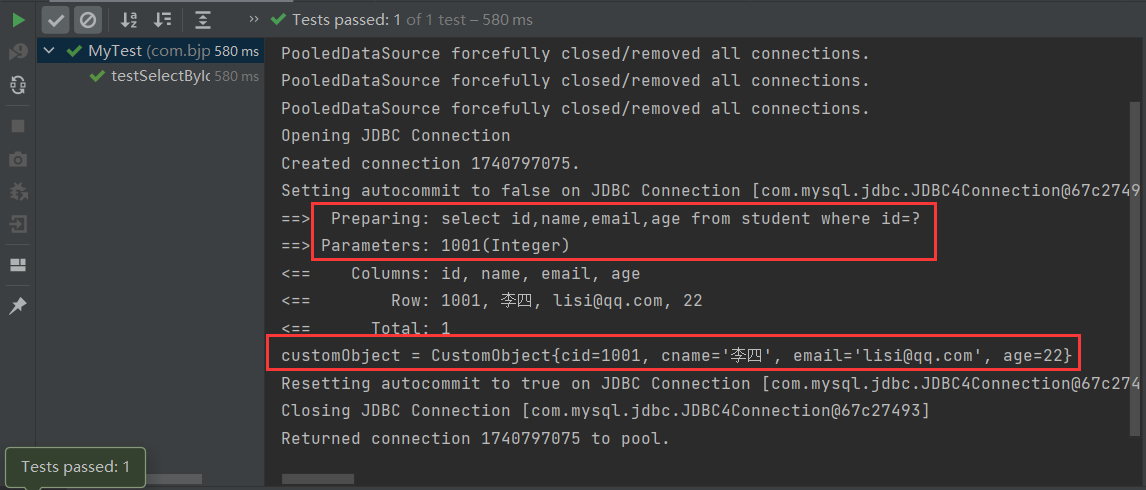This screenshot has height=490, width=1146.
Task: Click the console horizontal scrollbar thumb
Action: point(318,479)
